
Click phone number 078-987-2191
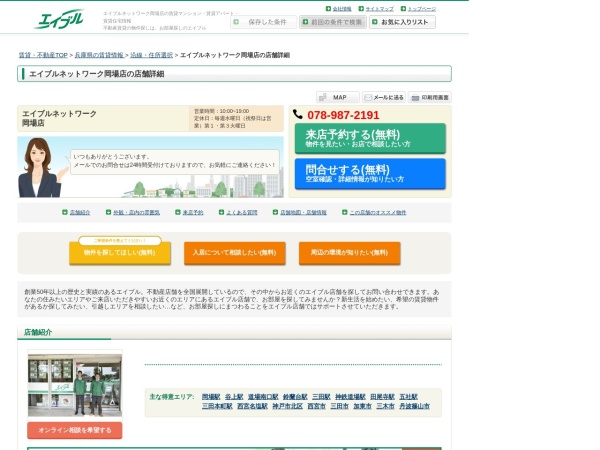(343, 115)
